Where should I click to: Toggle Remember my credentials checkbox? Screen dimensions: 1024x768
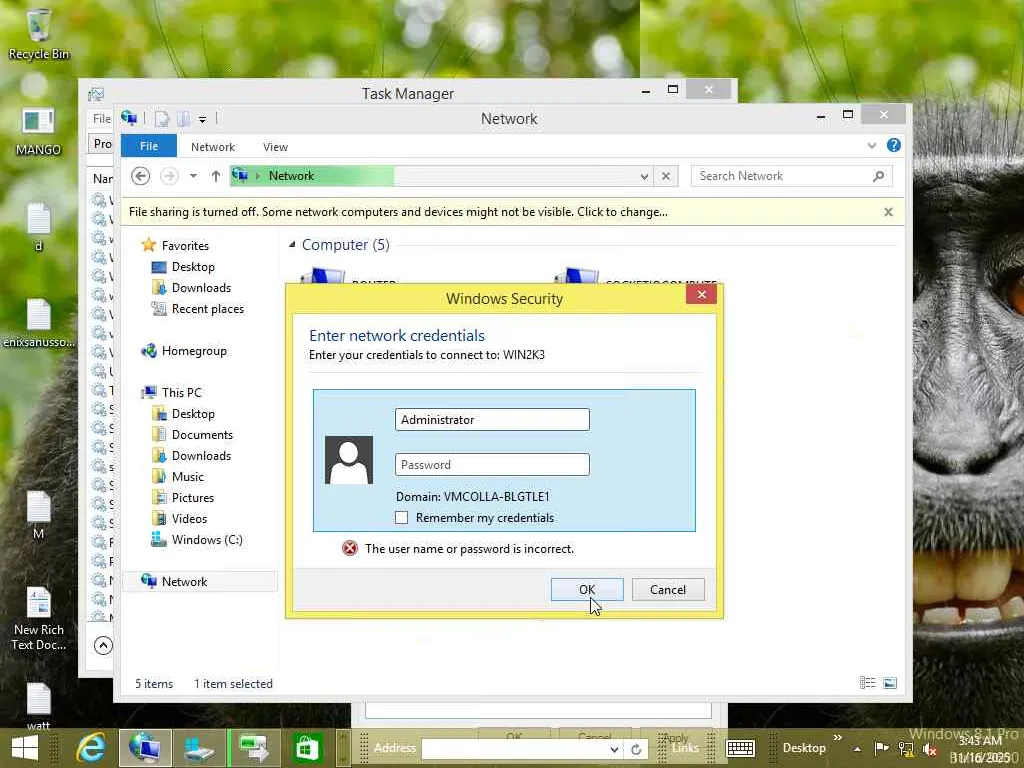[x=402, y=518]
